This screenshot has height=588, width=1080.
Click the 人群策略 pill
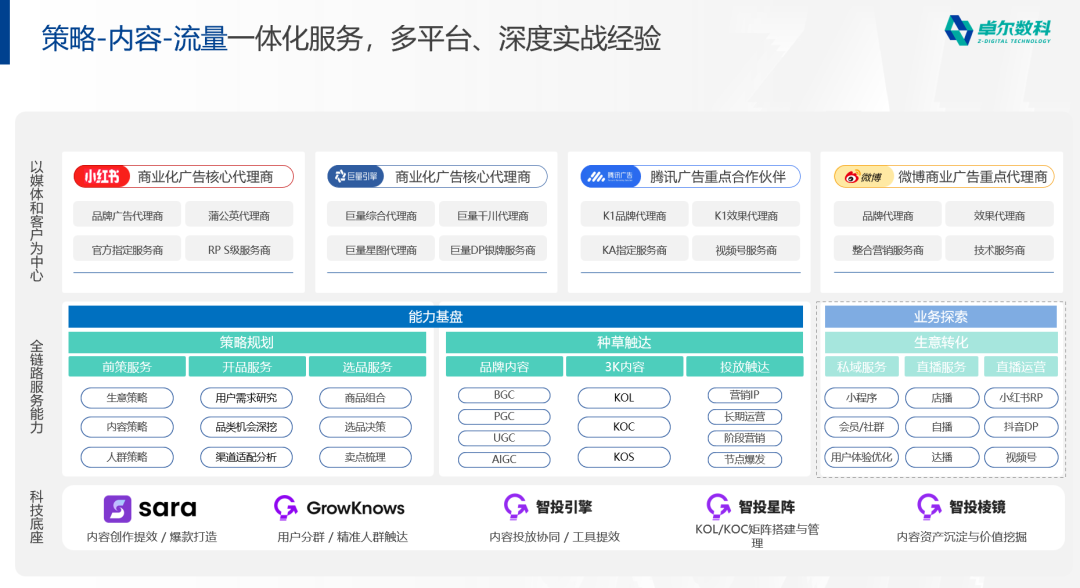click(127, 457)
